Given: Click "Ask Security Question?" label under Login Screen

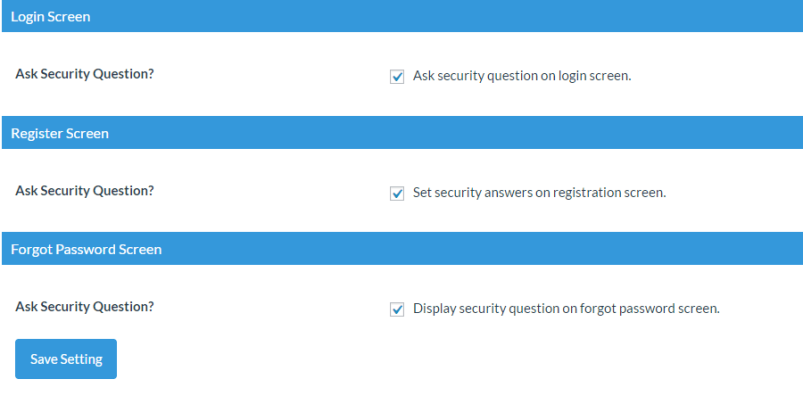Looking at the screenshot, I should (x=85, y=74).
